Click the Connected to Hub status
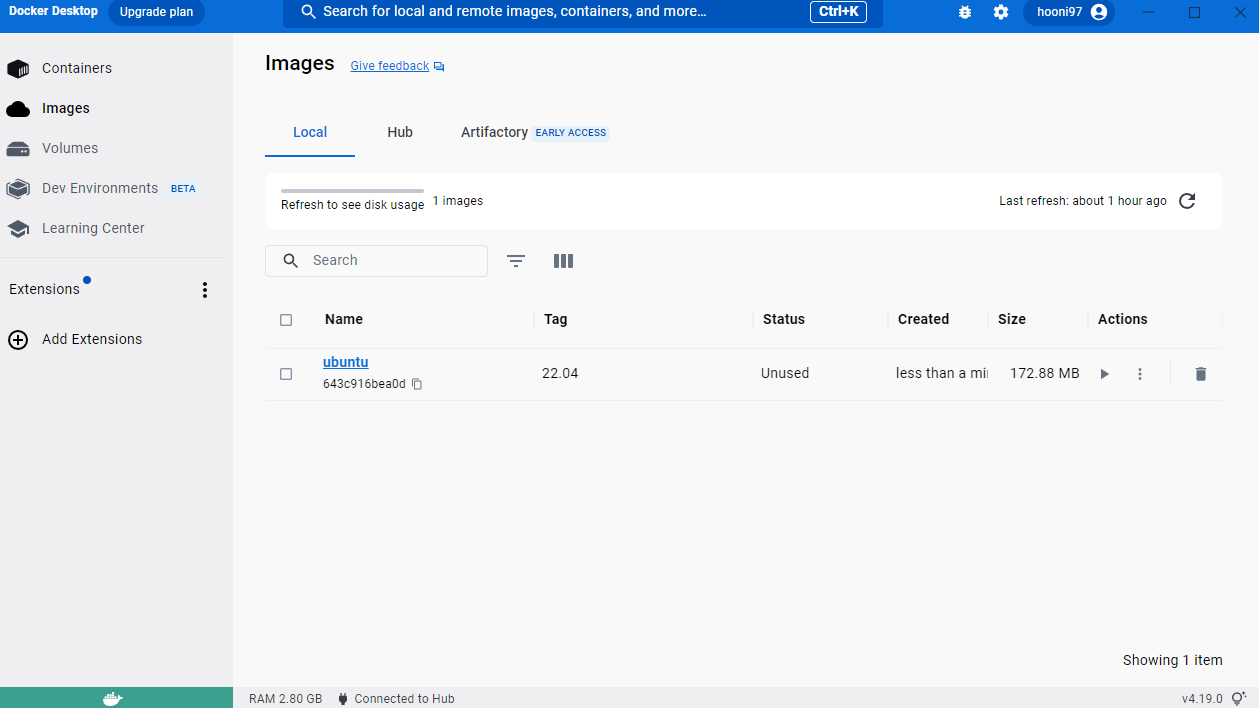 click(x=404, y=699)
